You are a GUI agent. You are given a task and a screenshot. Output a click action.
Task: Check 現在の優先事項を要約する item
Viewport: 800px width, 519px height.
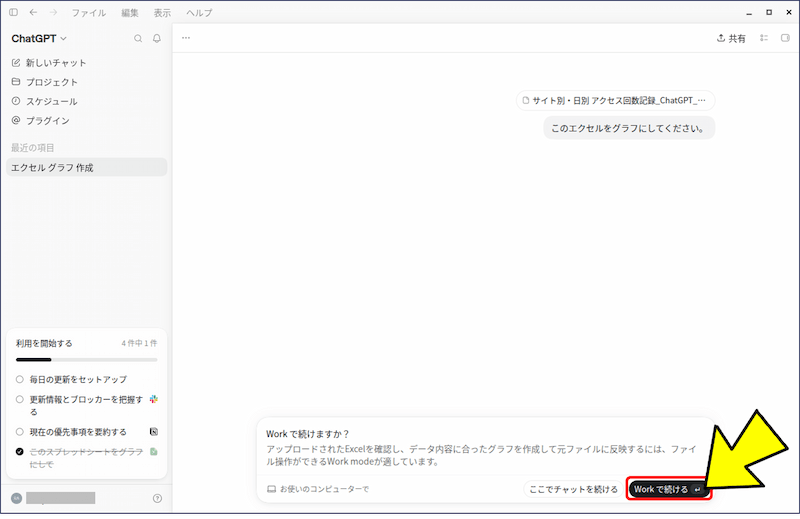(19, 432)
